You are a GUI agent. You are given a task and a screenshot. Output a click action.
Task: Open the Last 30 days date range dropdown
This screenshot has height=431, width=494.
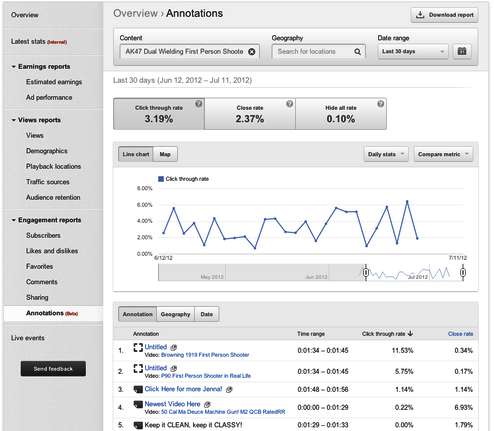pos(413,51)
